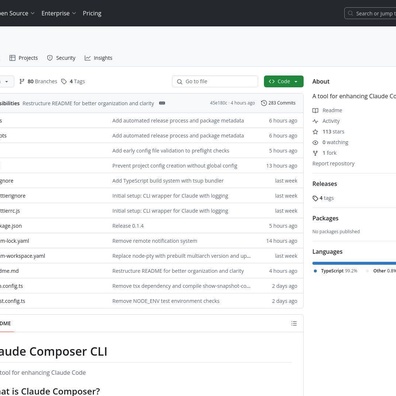Expand the commit message ellipsis button

[162, 103]
